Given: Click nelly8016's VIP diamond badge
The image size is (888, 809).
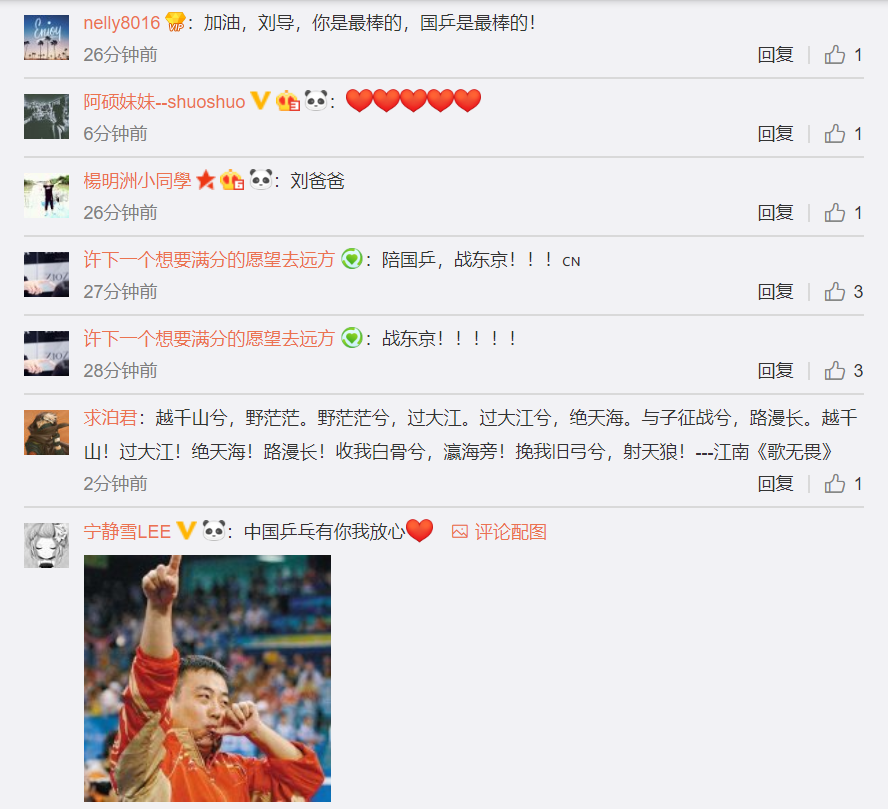Looking at the screenshot, I should 176,23.
